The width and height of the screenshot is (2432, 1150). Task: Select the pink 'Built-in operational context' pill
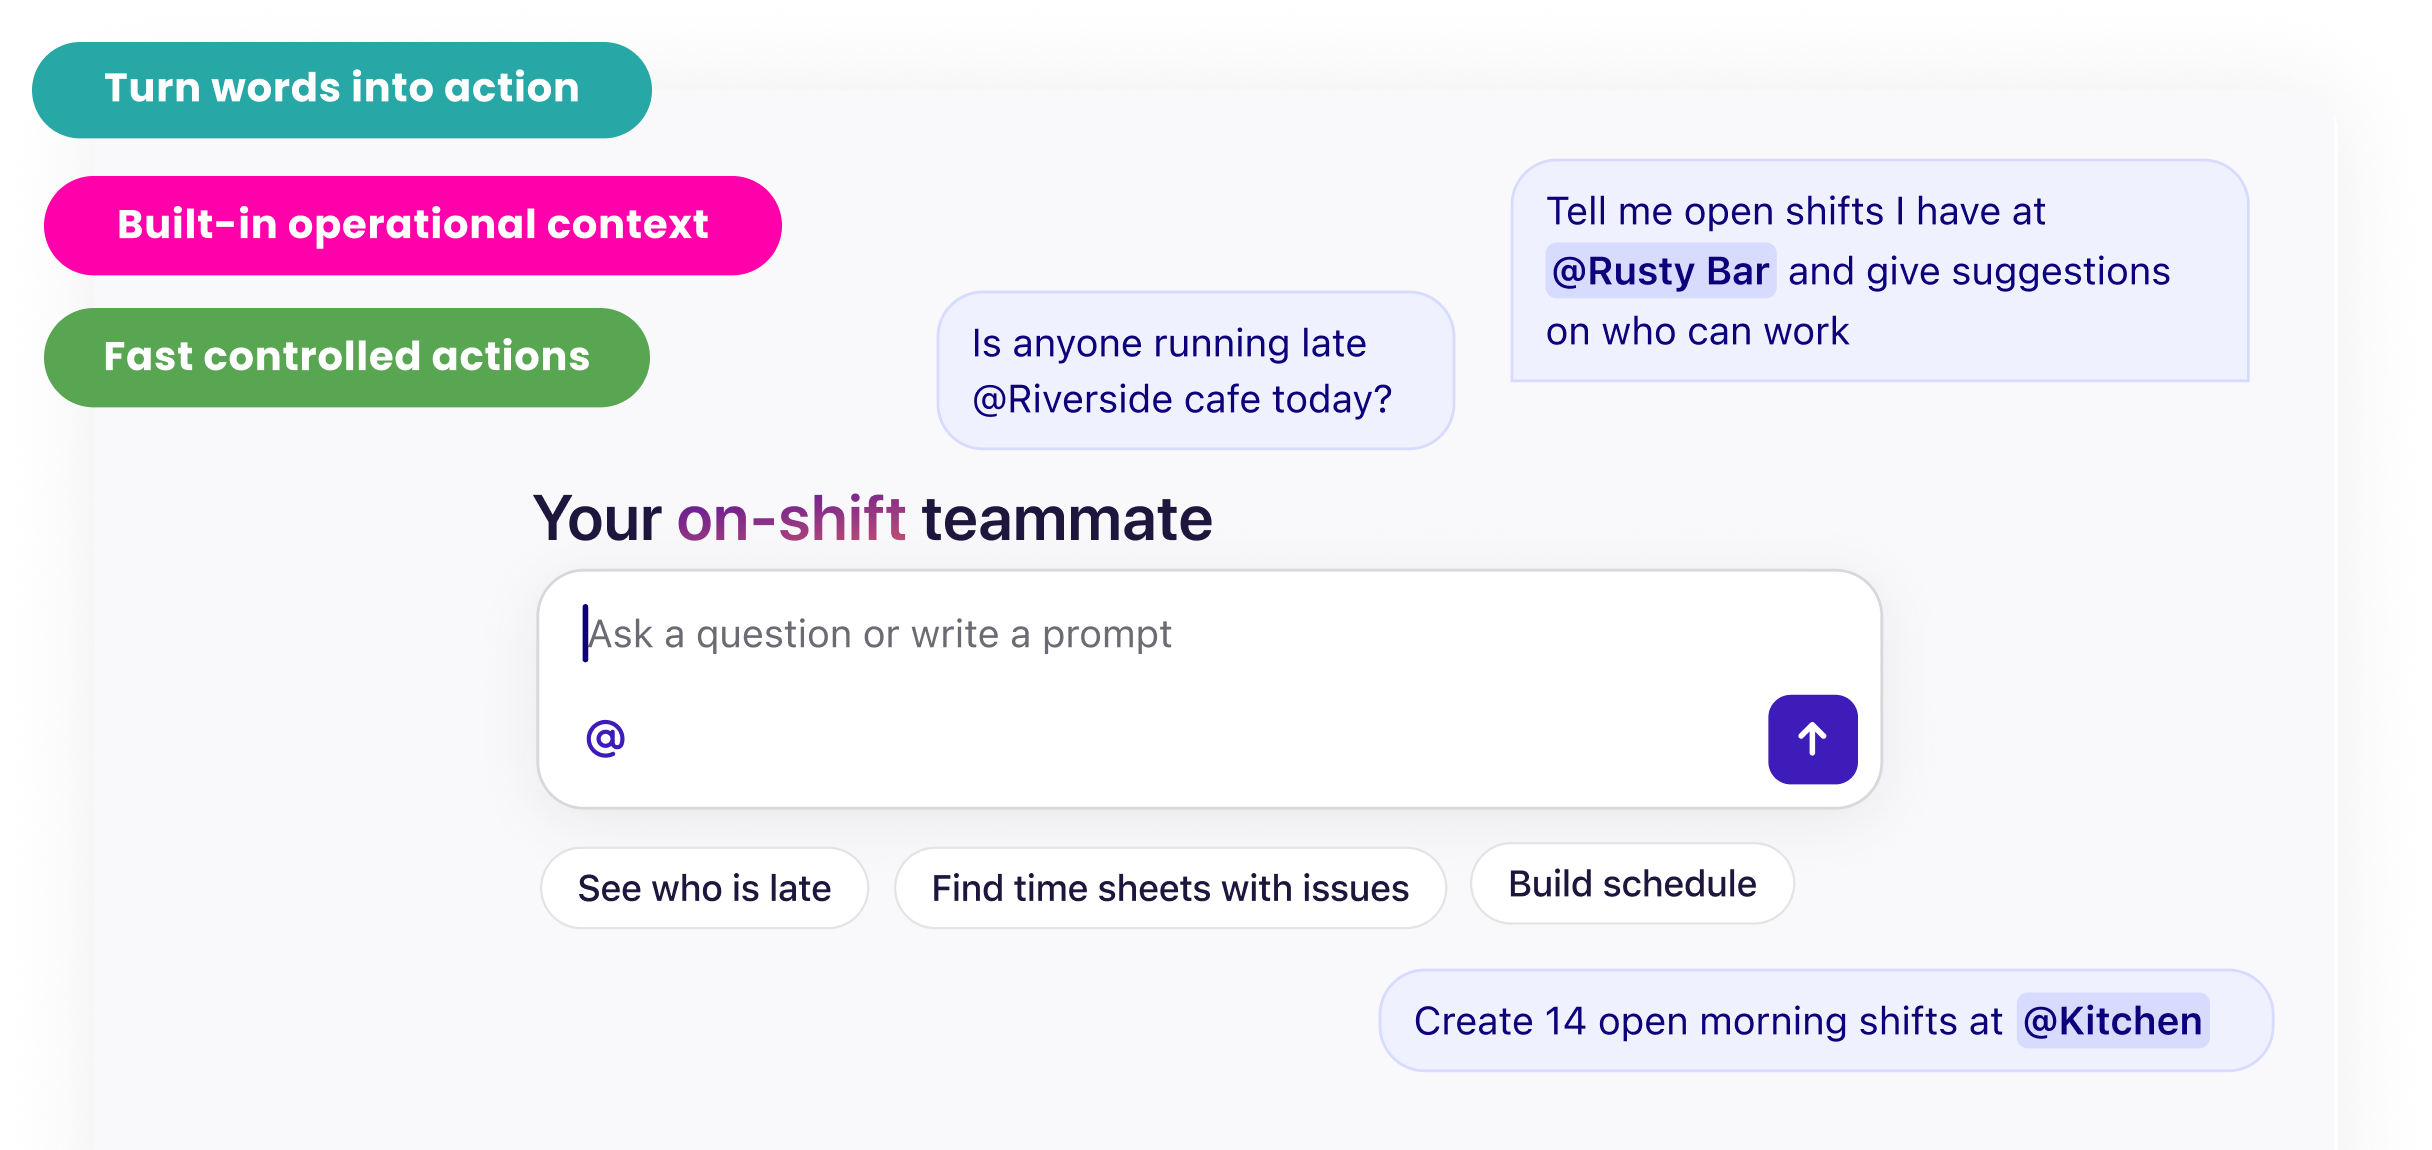[412, 225]
